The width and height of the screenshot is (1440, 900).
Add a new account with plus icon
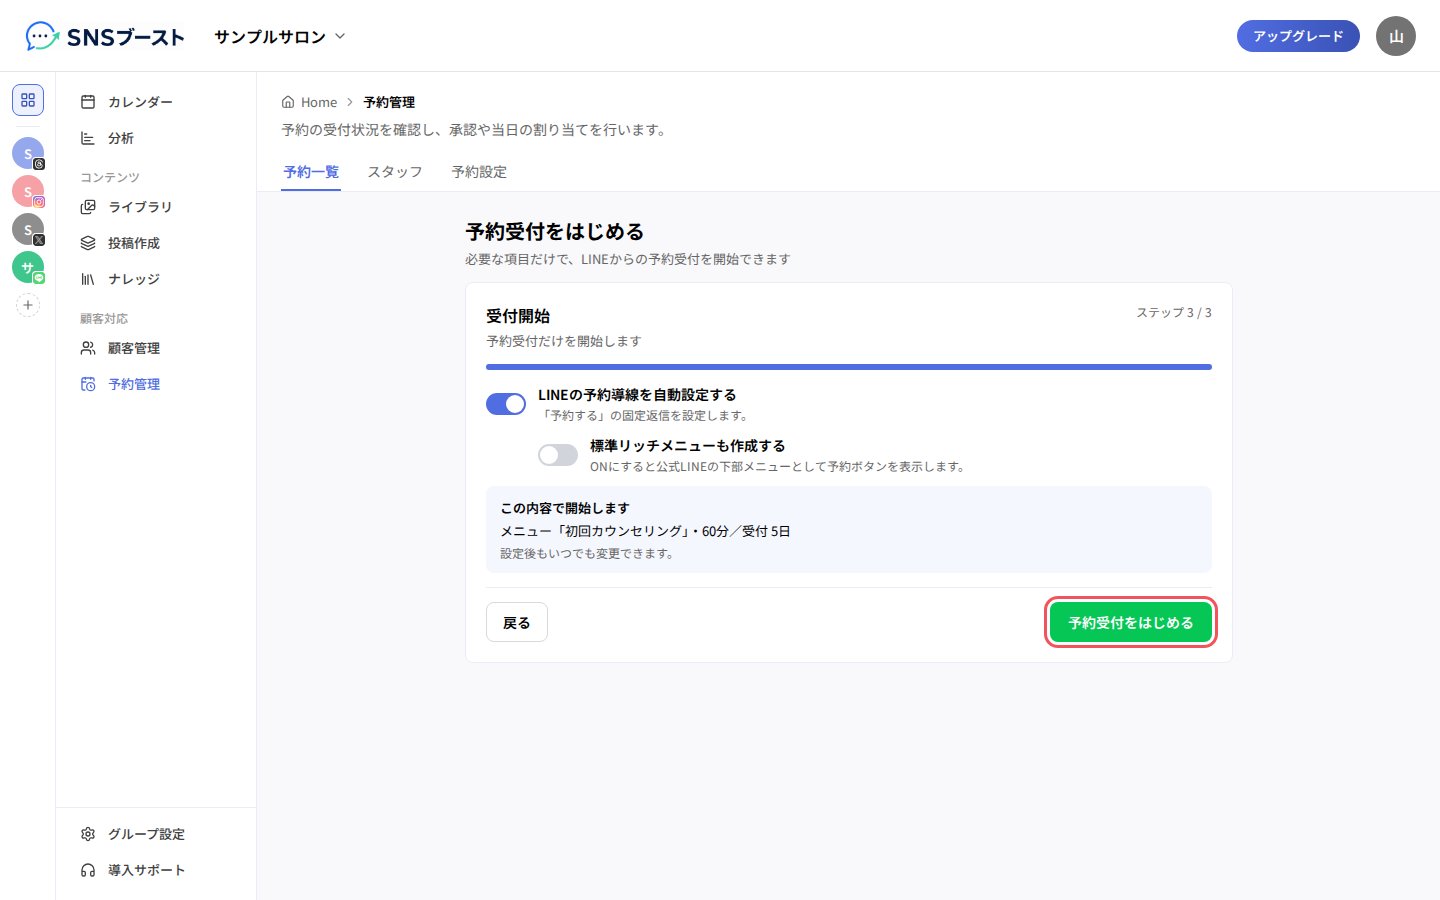point(28,305)
